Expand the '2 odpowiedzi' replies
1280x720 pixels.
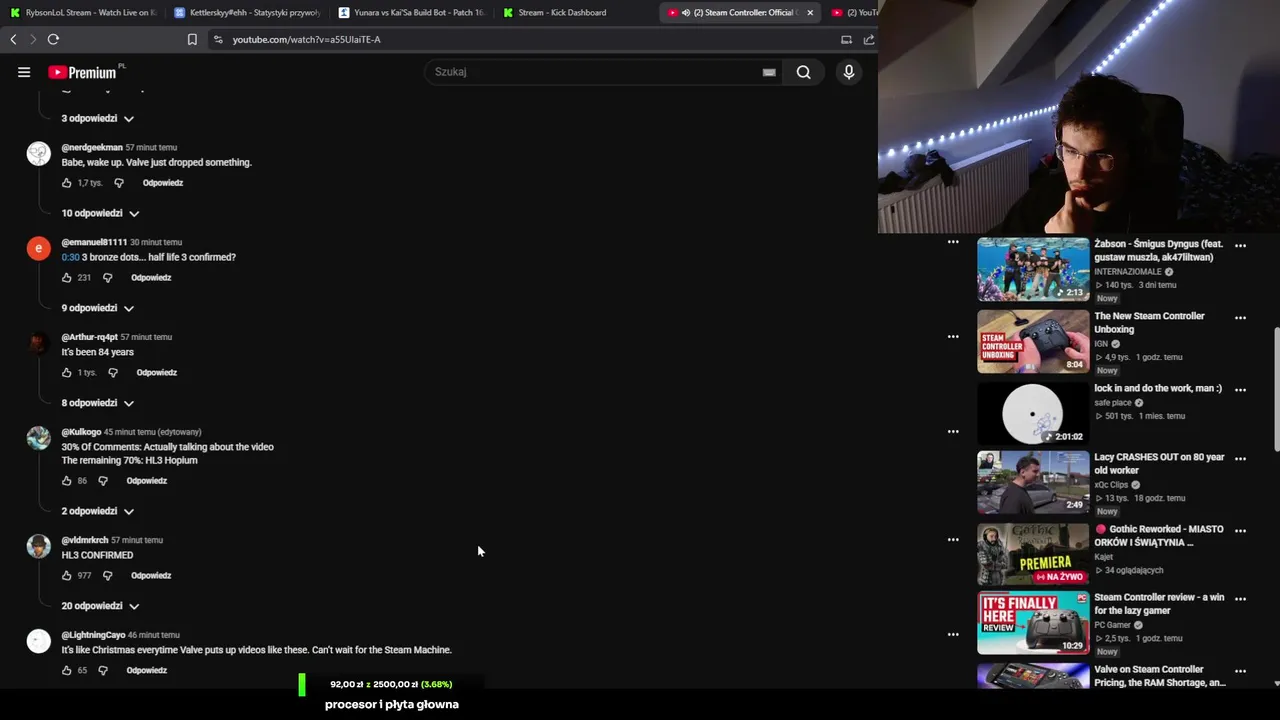point(97,511)
